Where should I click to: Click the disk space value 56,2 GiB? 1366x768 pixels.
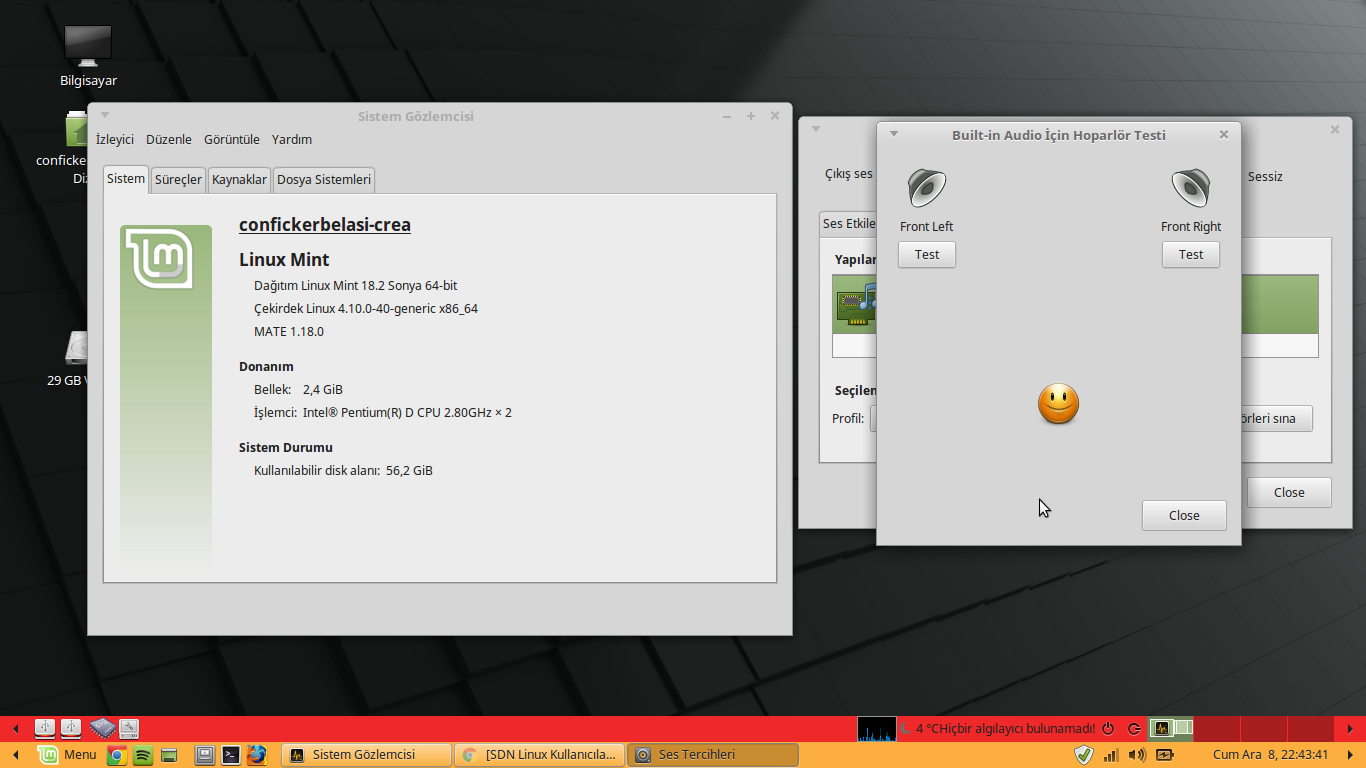pos(409,471)
